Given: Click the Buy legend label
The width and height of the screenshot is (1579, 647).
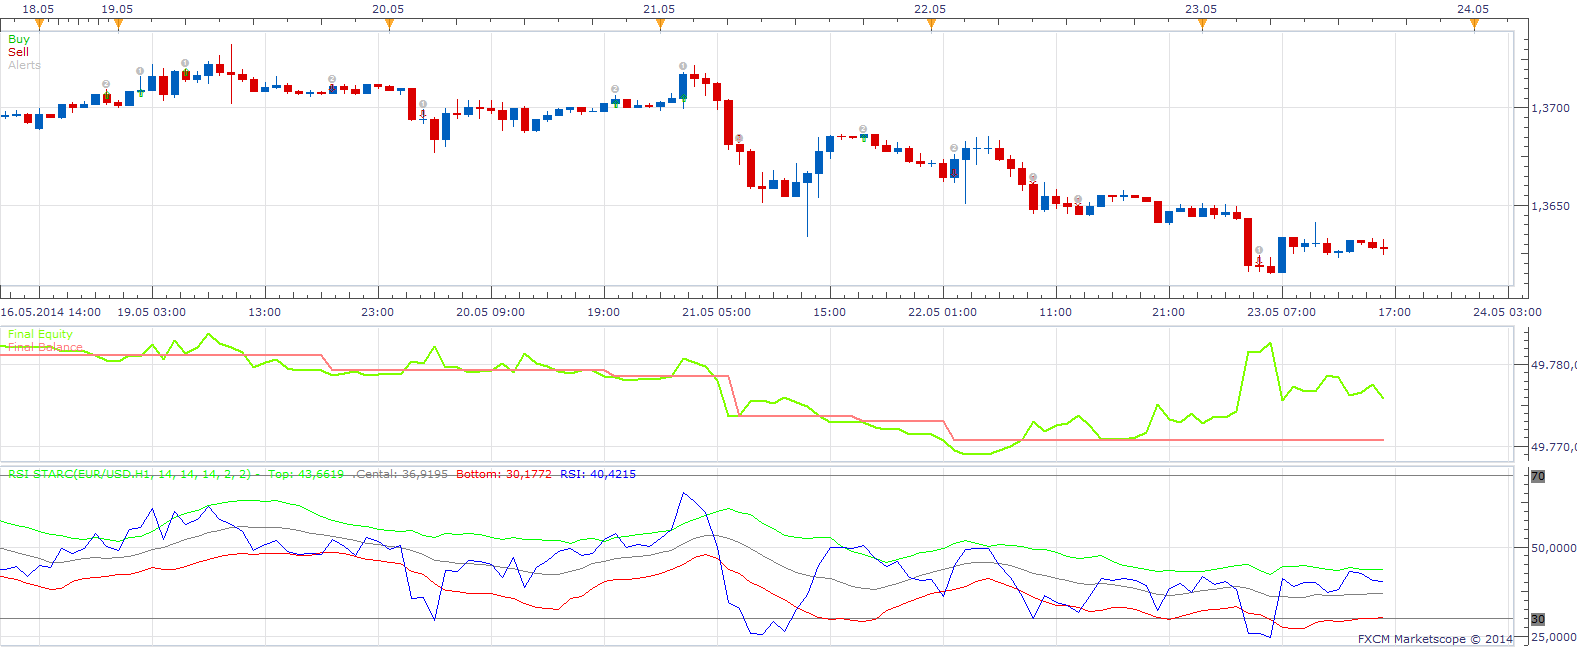Looking at the screenshot, I should [19, 39].
